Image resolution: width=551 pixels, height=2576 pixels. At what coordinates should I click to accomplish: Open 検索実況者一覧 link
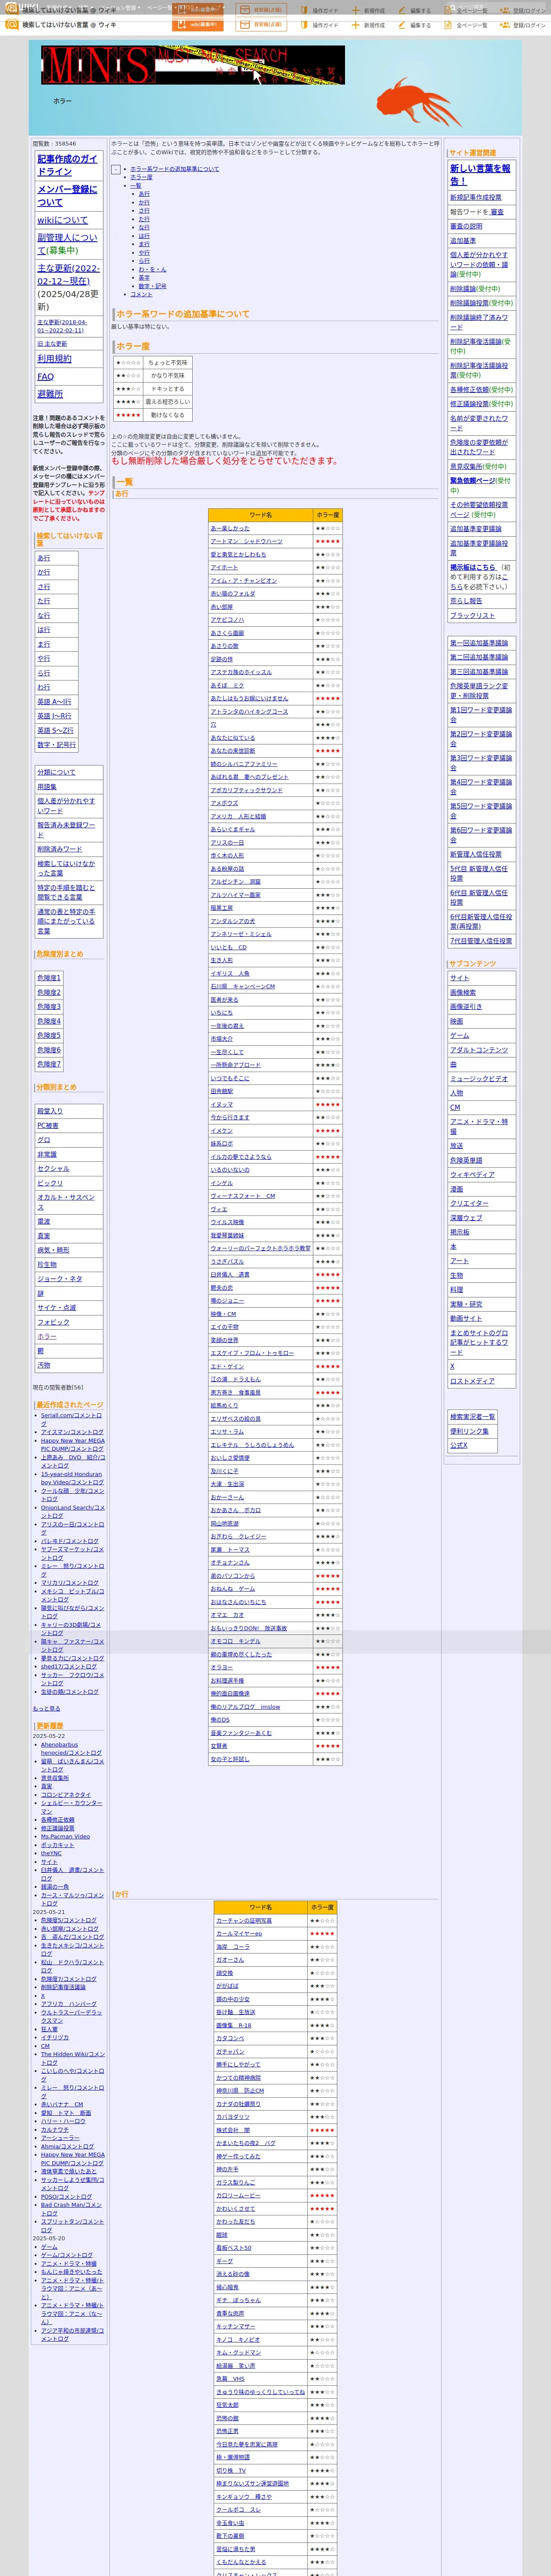[x=472, y=1417]
